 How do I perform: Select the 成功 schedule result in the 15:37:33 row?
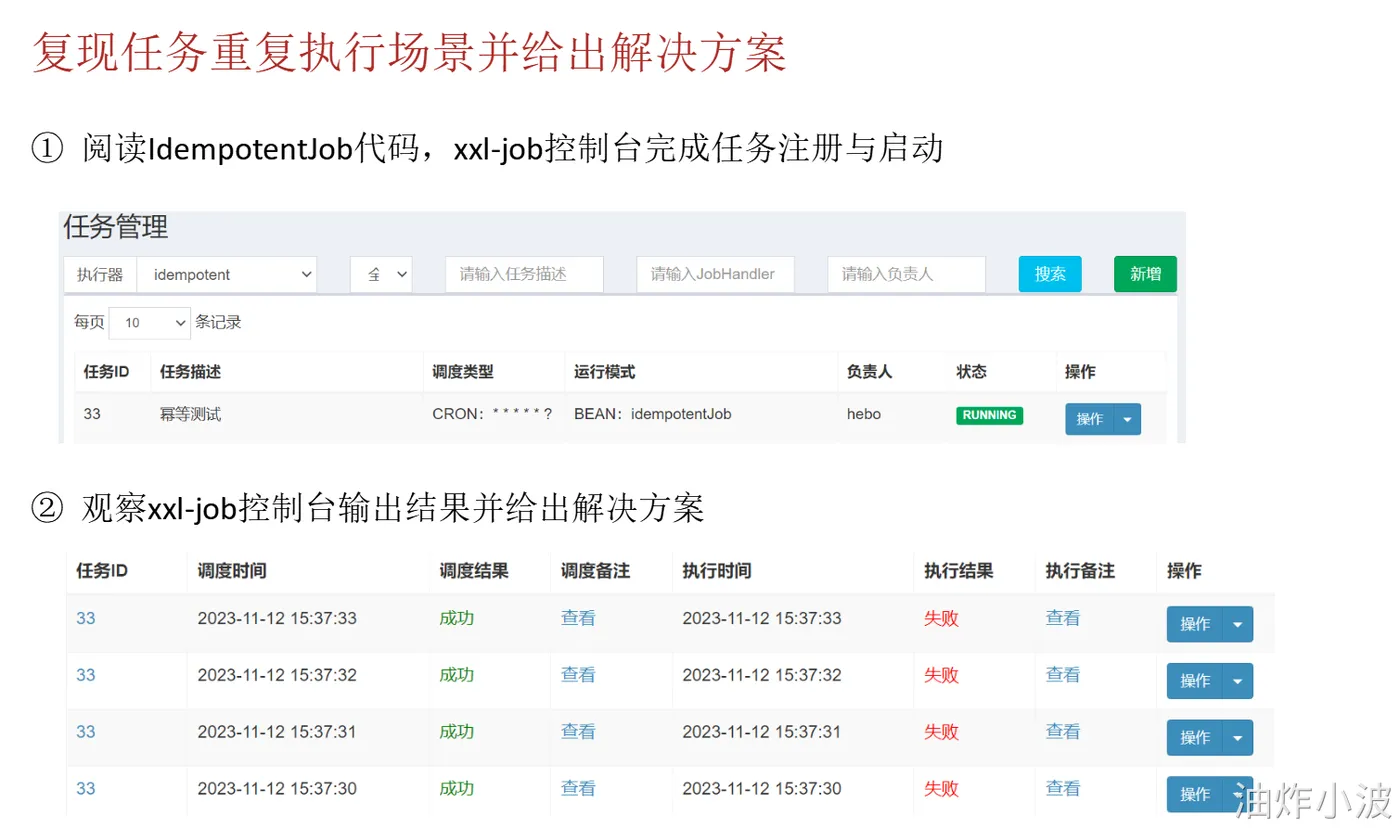(x=457, y=618)
